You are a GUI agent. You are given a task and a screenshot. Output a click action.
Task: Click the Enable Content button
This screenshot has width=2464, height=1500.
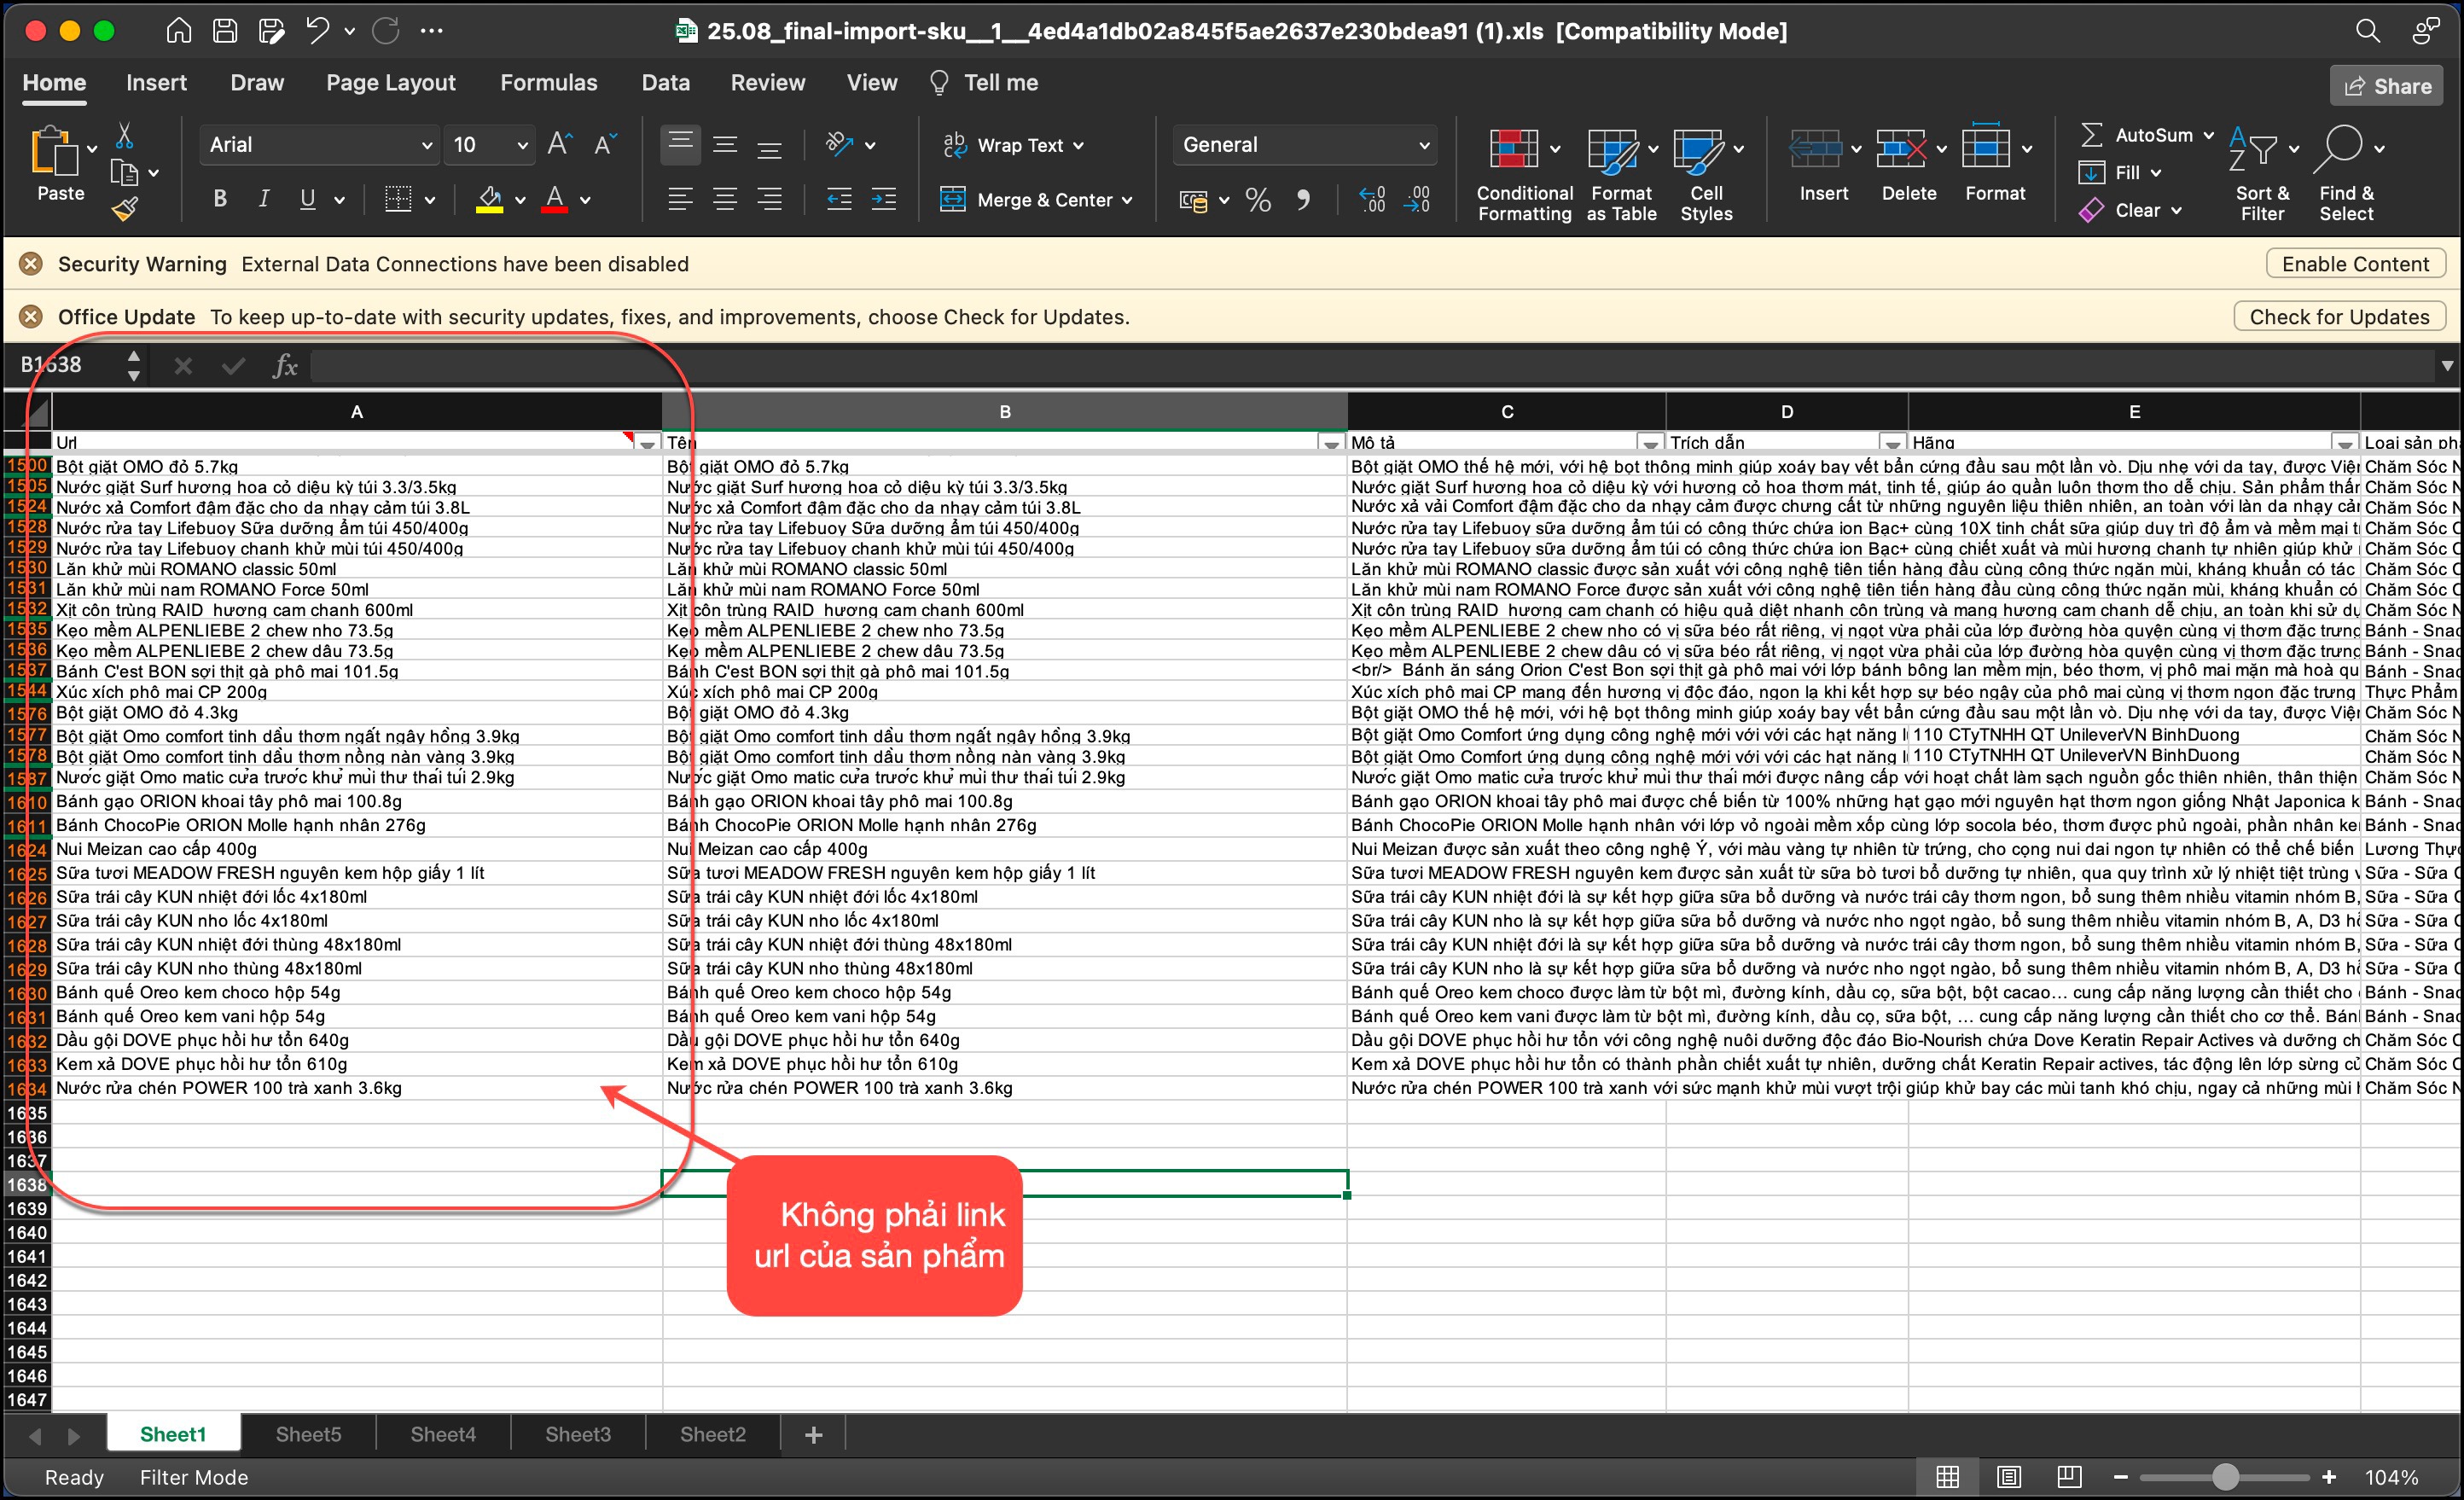click(x=2354, y=264)
